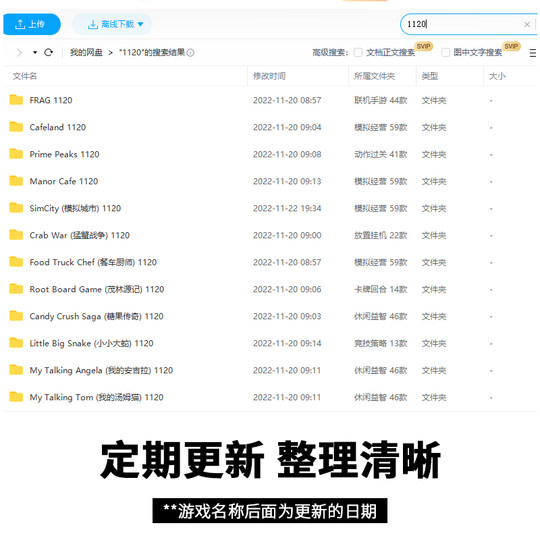The width and height of the screenshot is (540, 540).
Task: Click the "1120"的搜索结果 breadcrumb text
Action: tap(152, 52)
